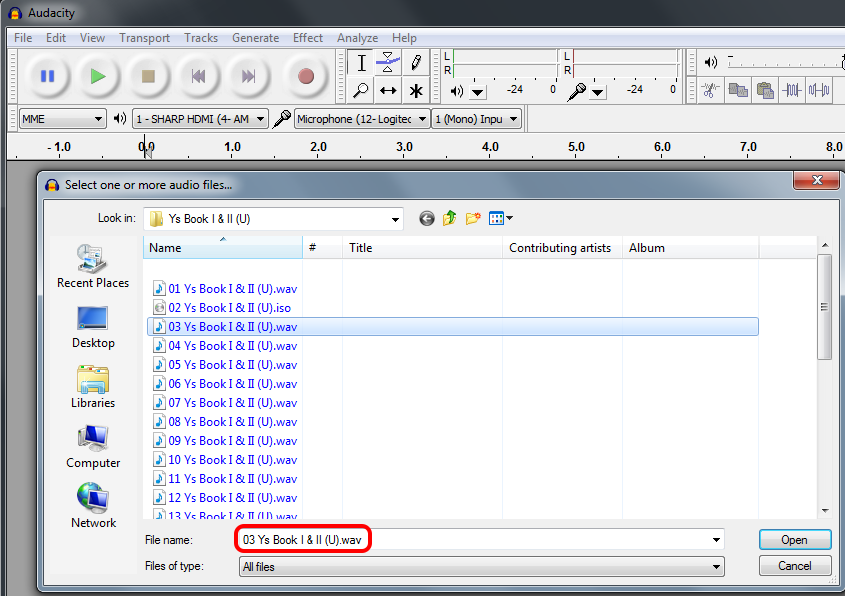Screen dimensions: 845x596
Task: Select the Envelope tool
Action: click(x=388, y=63)
